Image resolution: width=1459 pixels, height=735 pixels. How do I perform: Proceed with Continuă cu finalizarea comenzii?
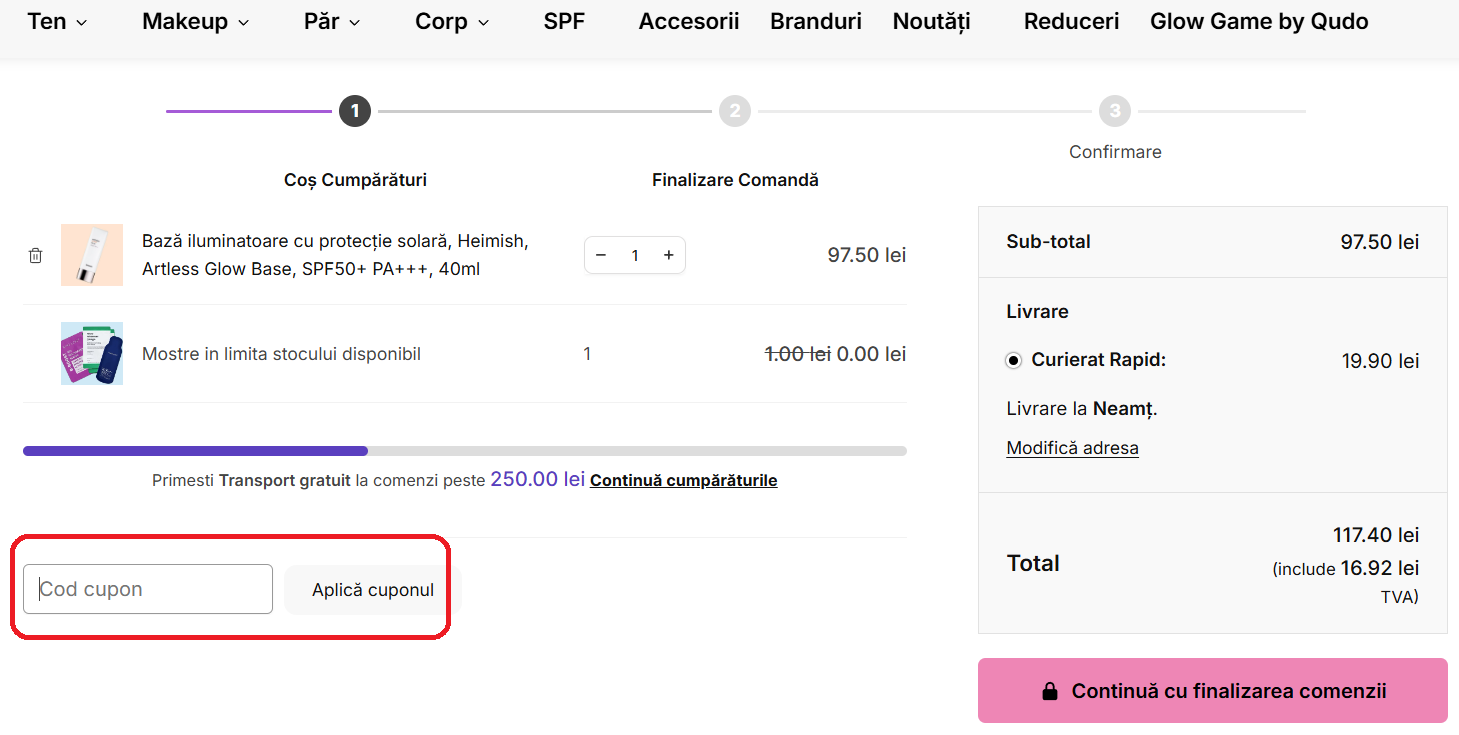pos(1212,691)
